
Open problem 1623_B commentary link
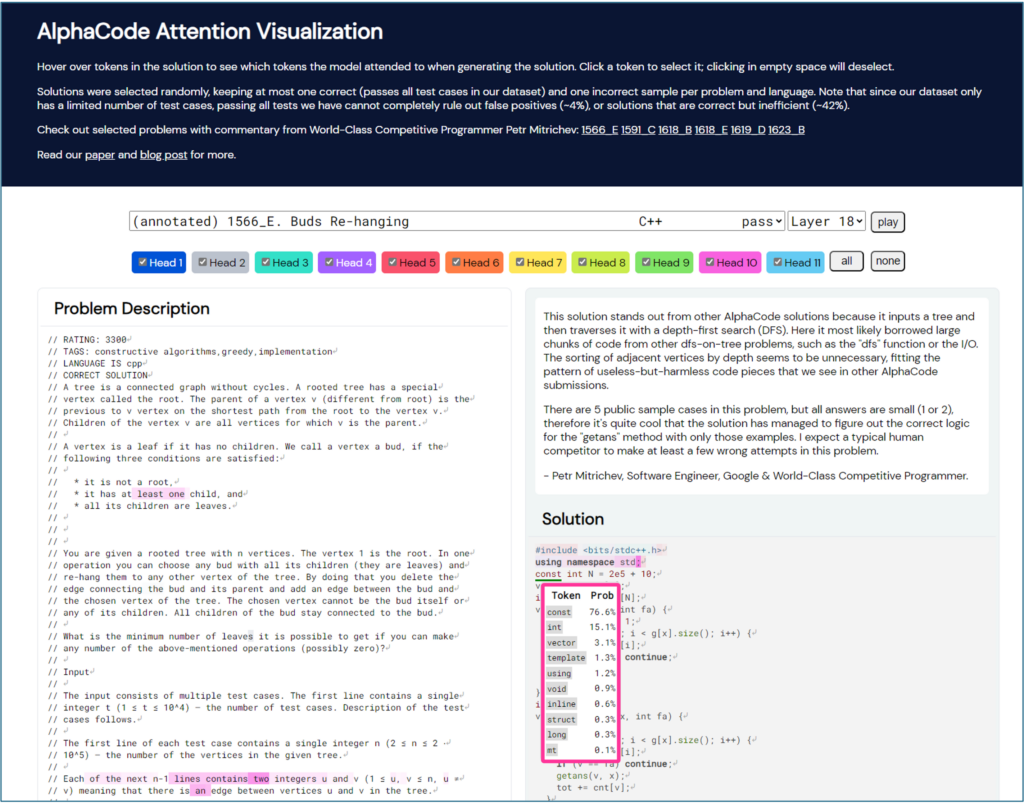787,129
